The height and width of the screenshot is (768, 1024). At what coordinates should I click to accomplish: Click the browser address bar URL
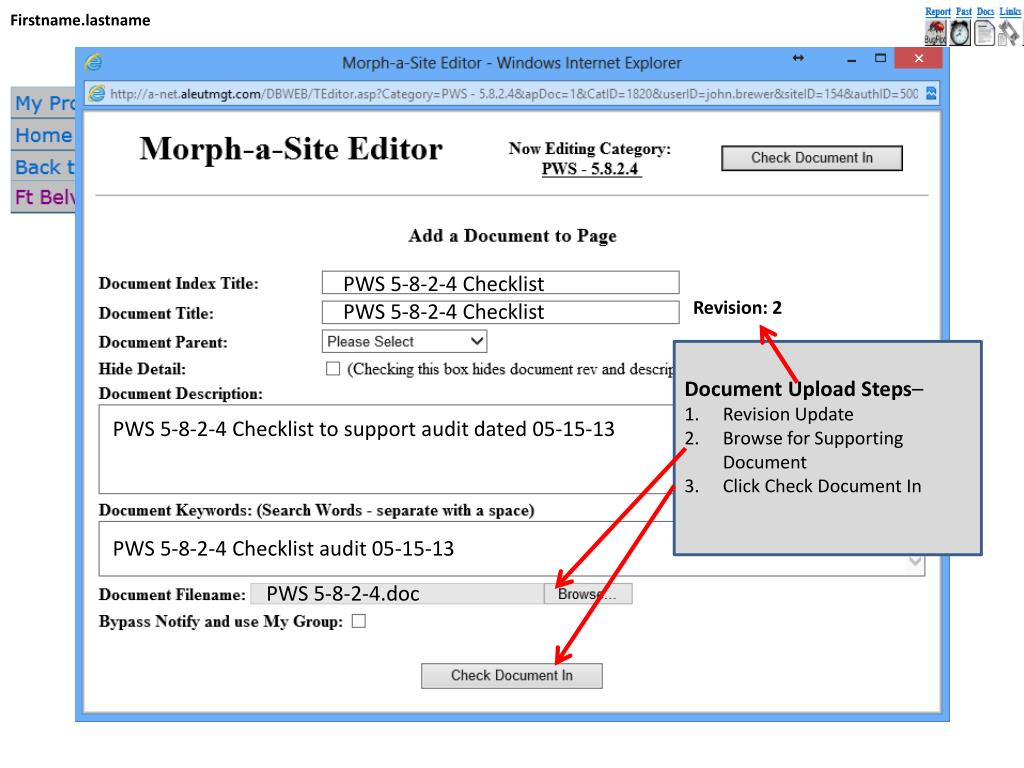514,93
